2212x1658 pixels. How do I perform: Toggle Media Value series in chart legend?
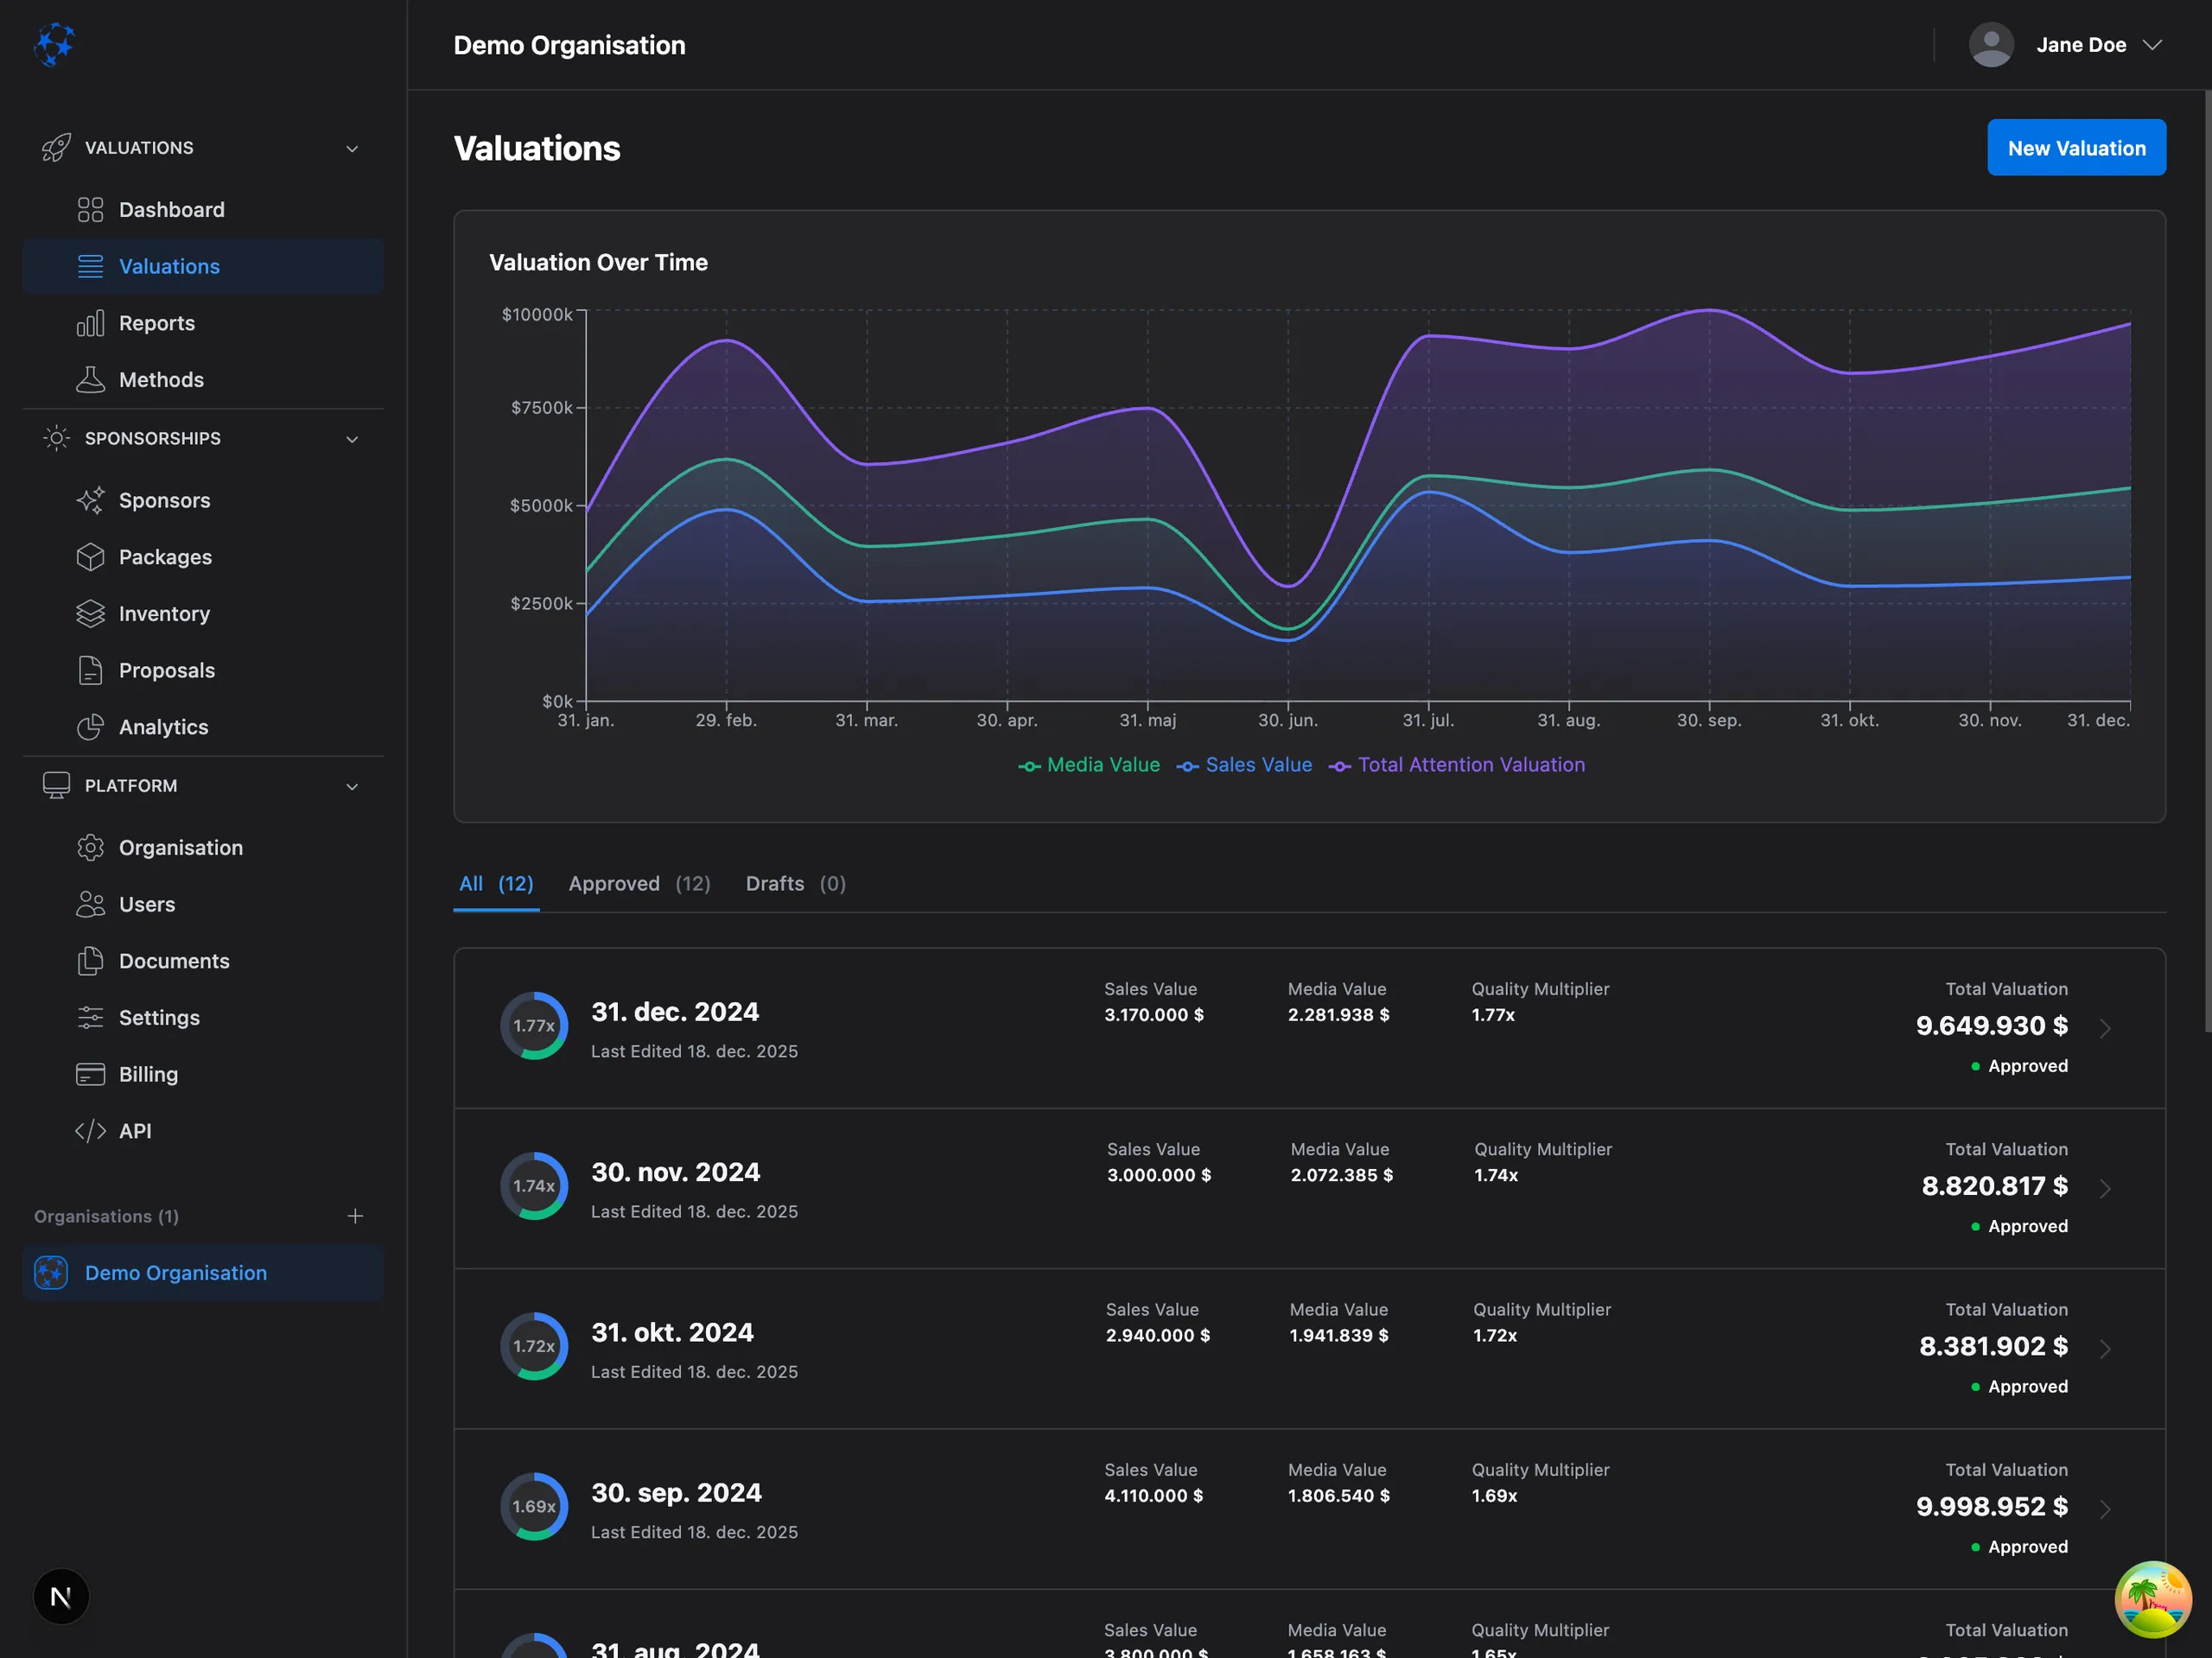1089,765
